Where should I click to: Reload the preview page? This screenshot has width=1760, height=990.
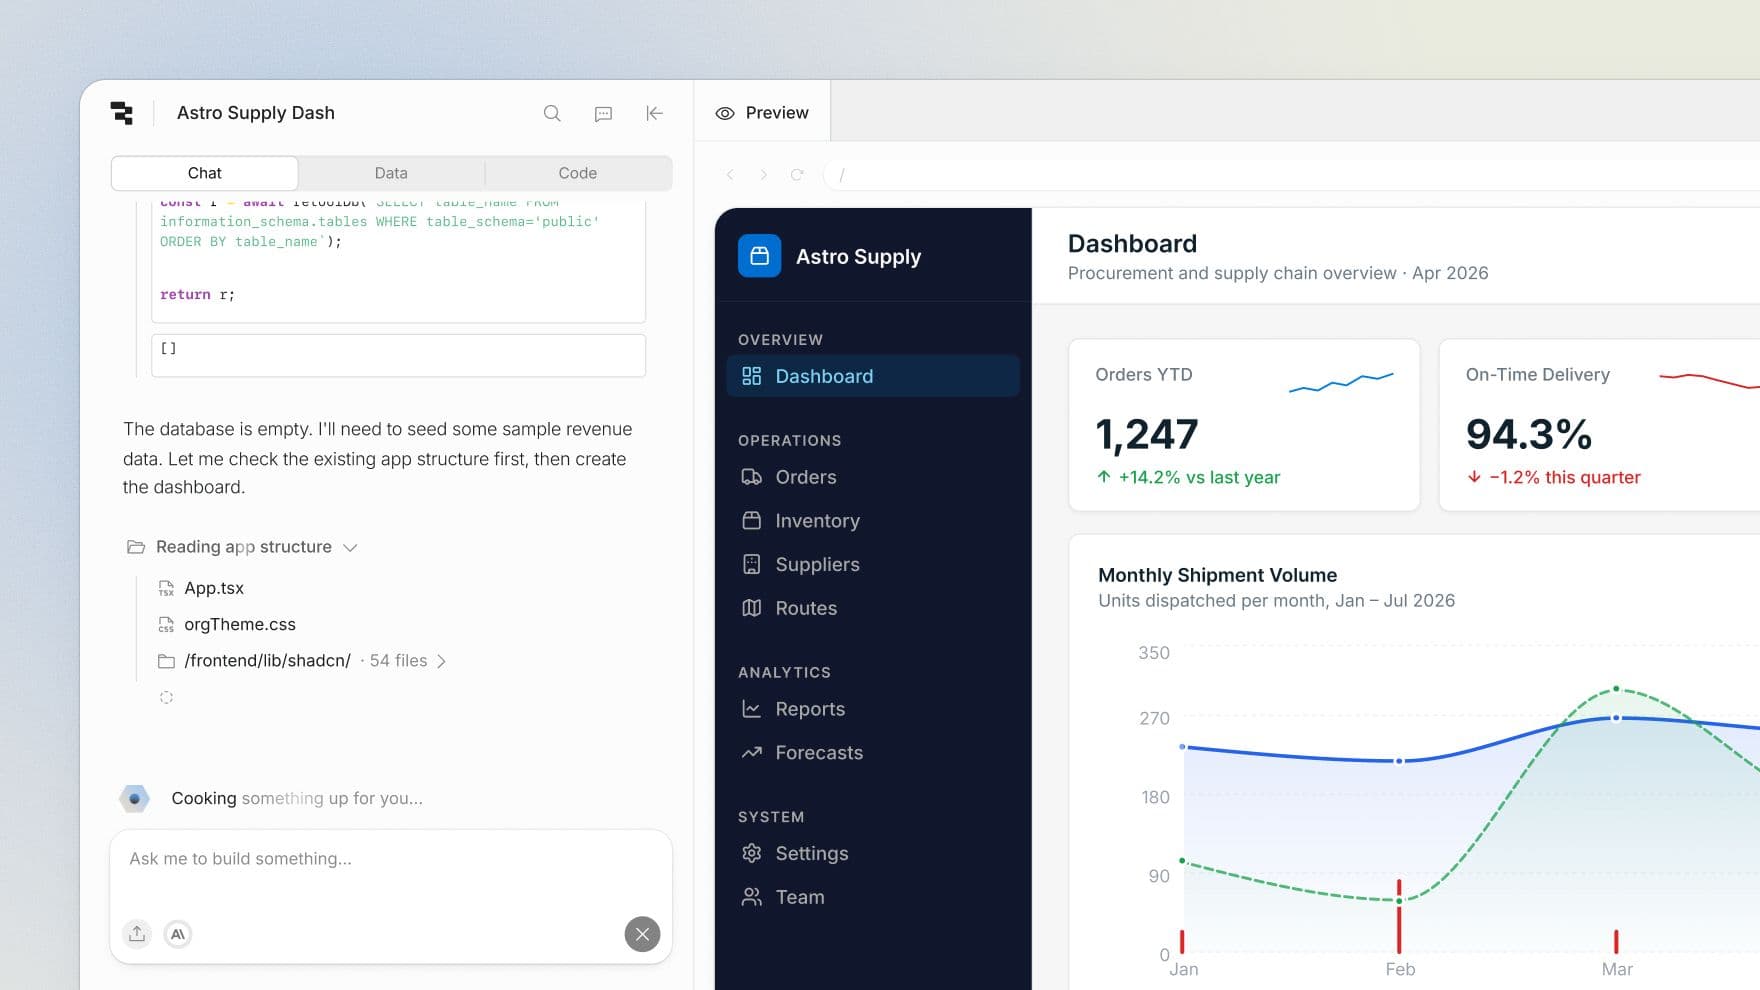coord(797,174)
